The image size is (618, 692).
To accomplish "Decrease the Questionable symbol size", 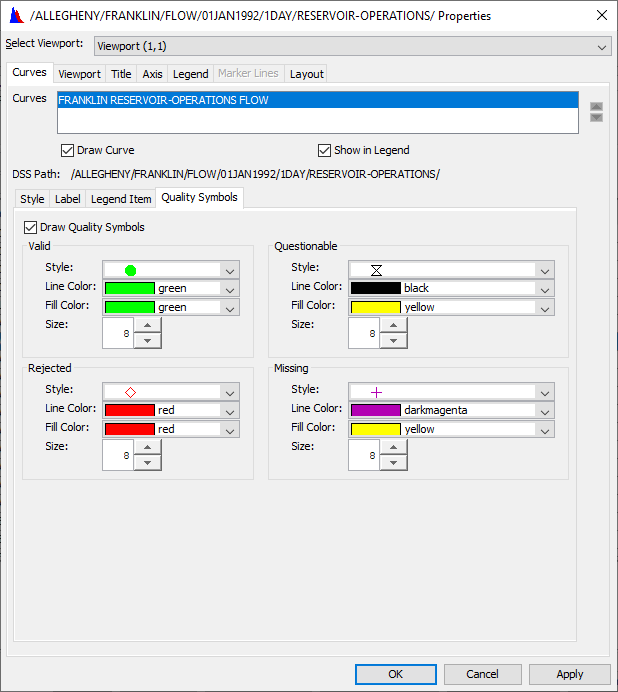I will (x=393, y=341).
